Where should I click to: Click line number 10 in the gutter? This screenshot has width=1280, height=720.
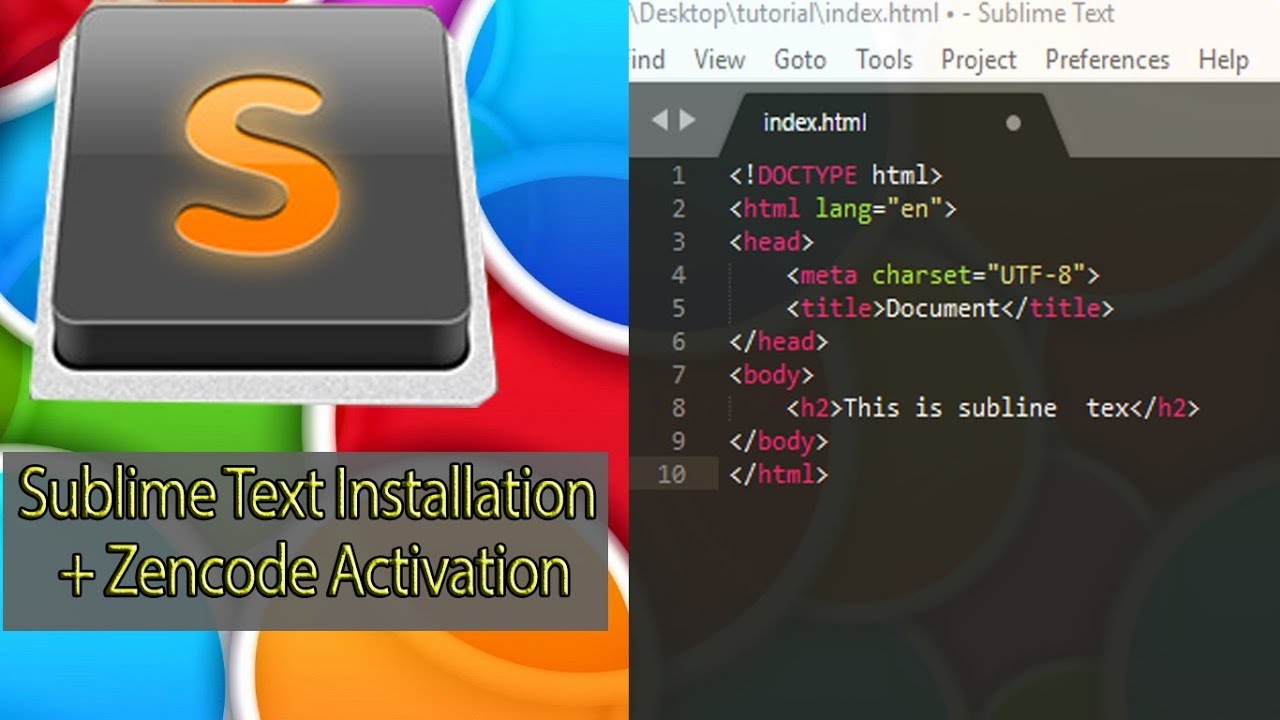tap(672, 474)
